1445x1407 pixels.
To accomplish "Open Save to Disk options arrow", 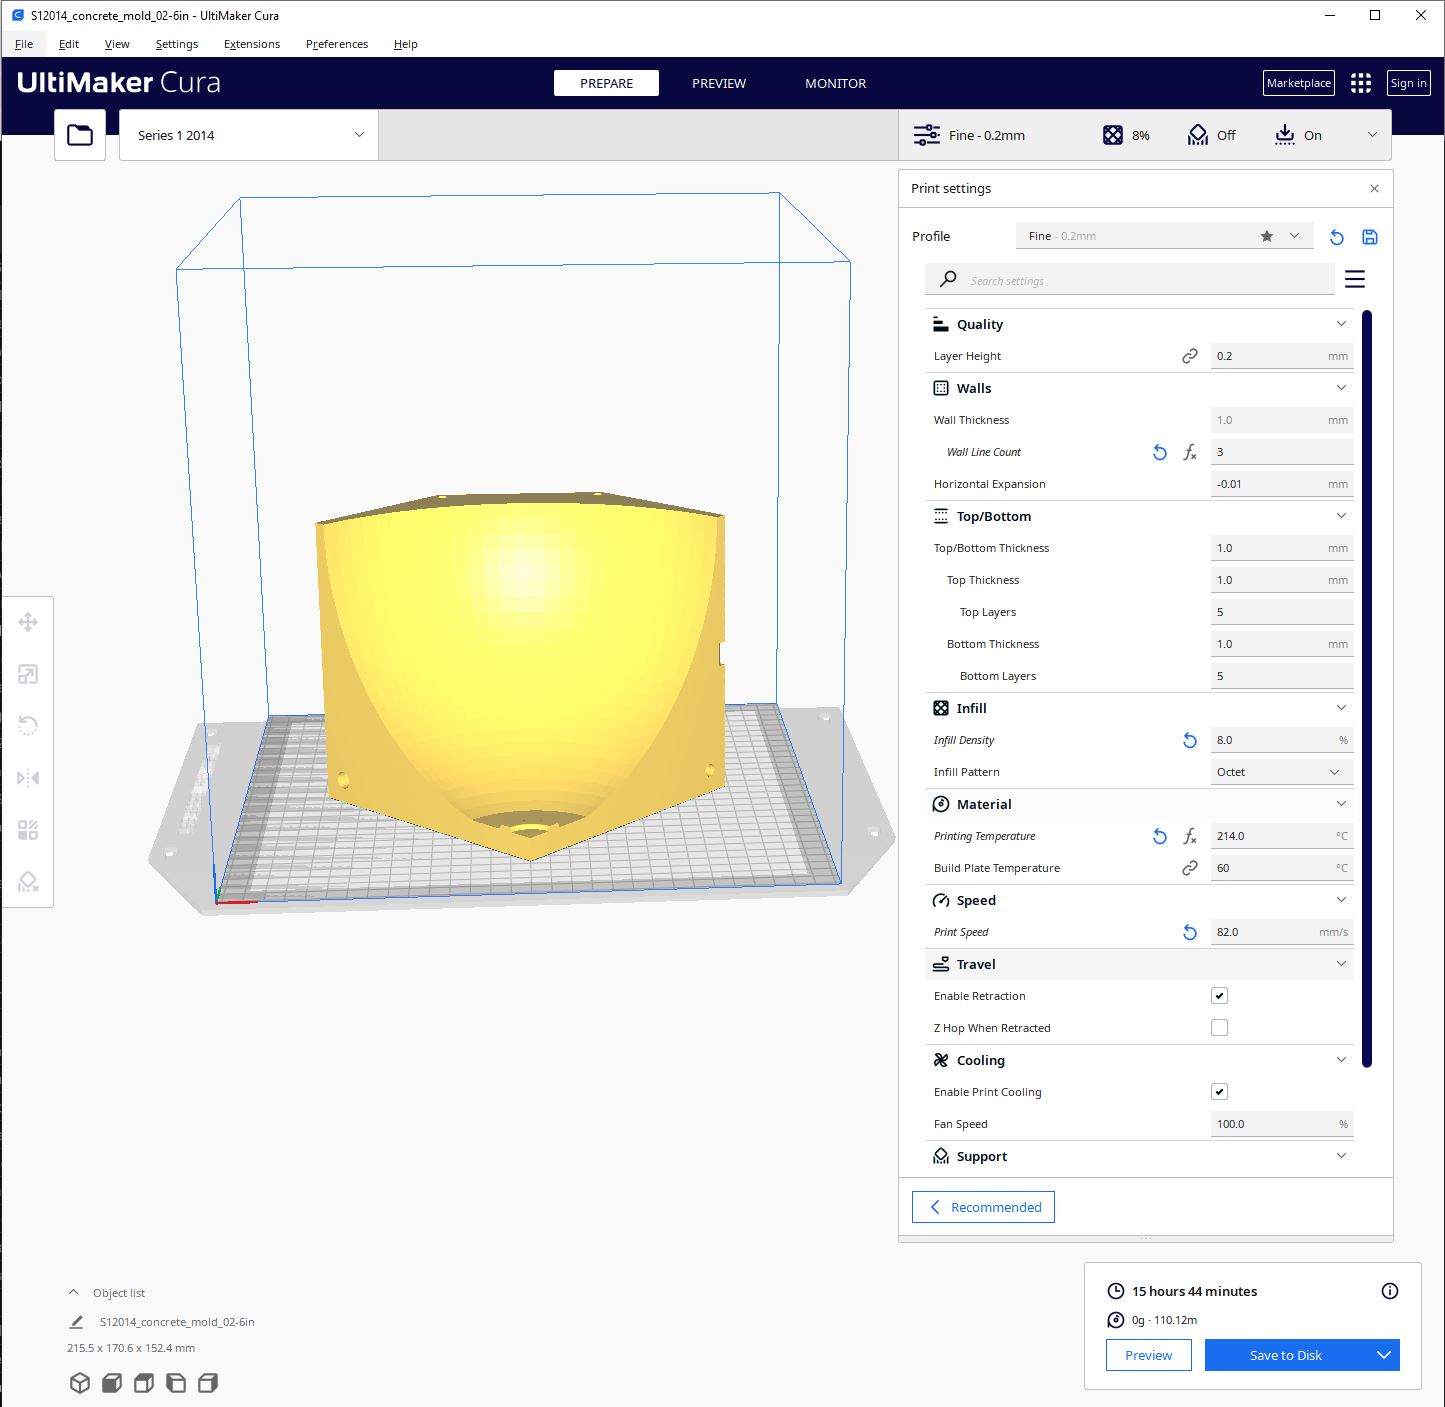I will pyautogui.click(x=1384, y=1355).
